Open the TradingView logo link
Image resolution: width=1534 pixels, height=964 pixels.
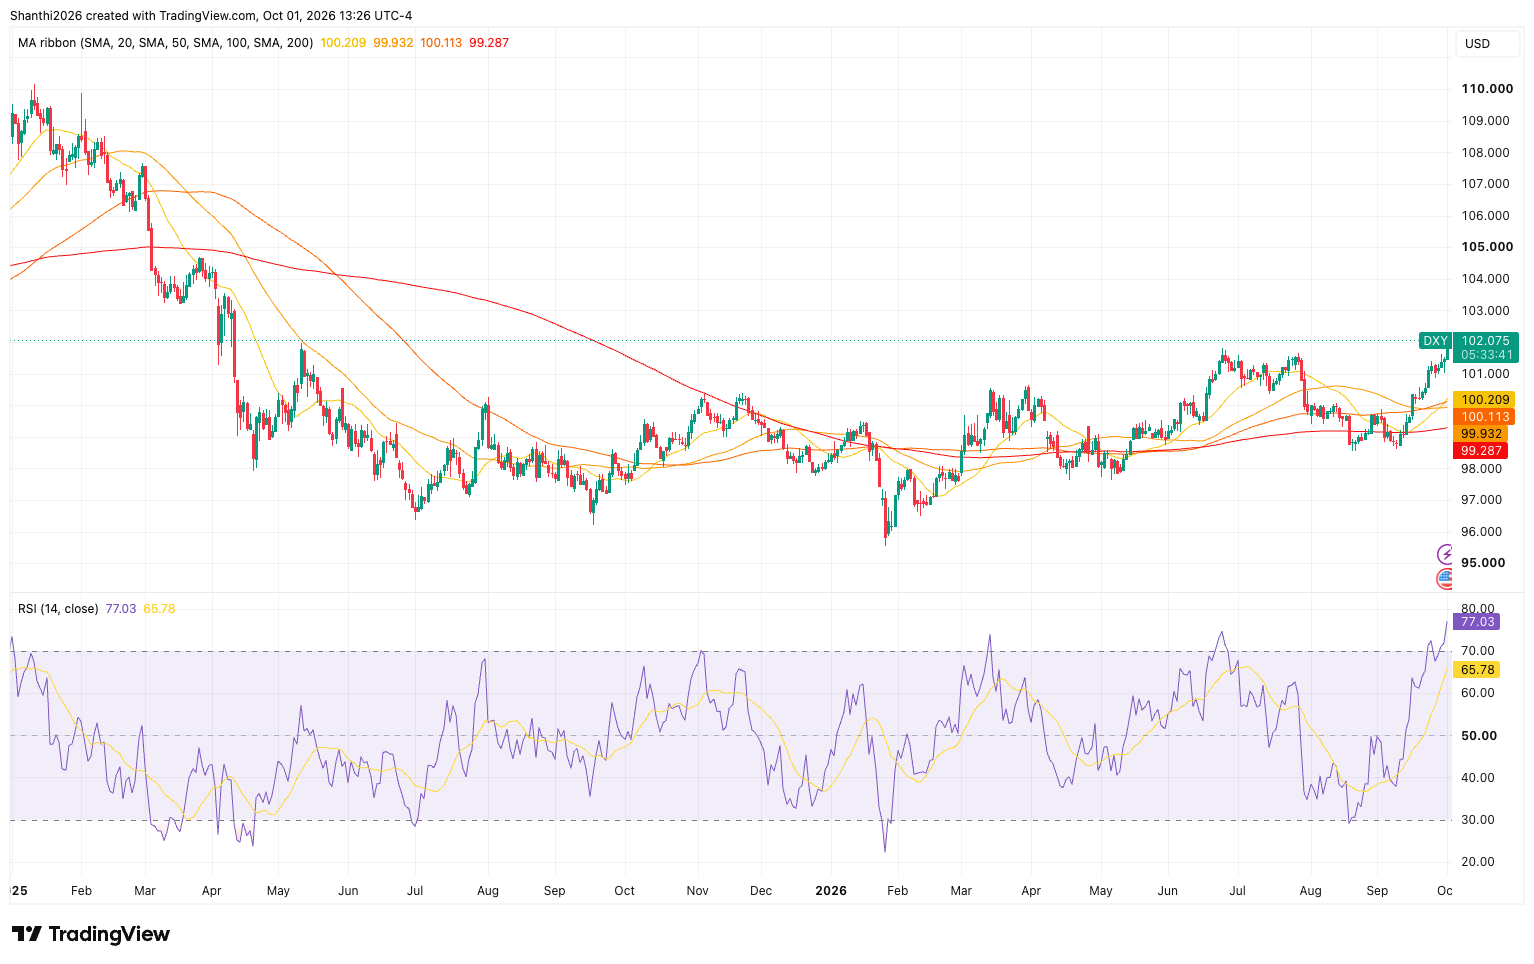[x=90, y=934]
